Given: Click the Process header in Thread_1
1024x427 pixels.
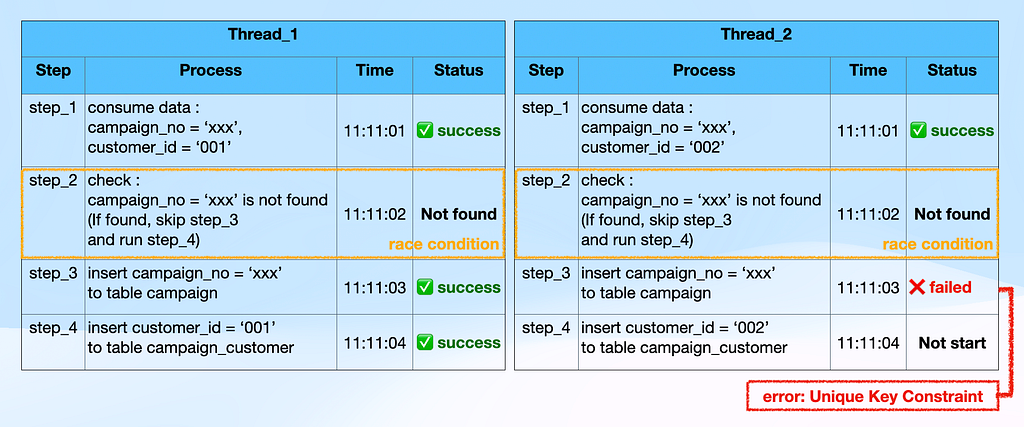Looking at the screenshot, I should click(211, 71).
